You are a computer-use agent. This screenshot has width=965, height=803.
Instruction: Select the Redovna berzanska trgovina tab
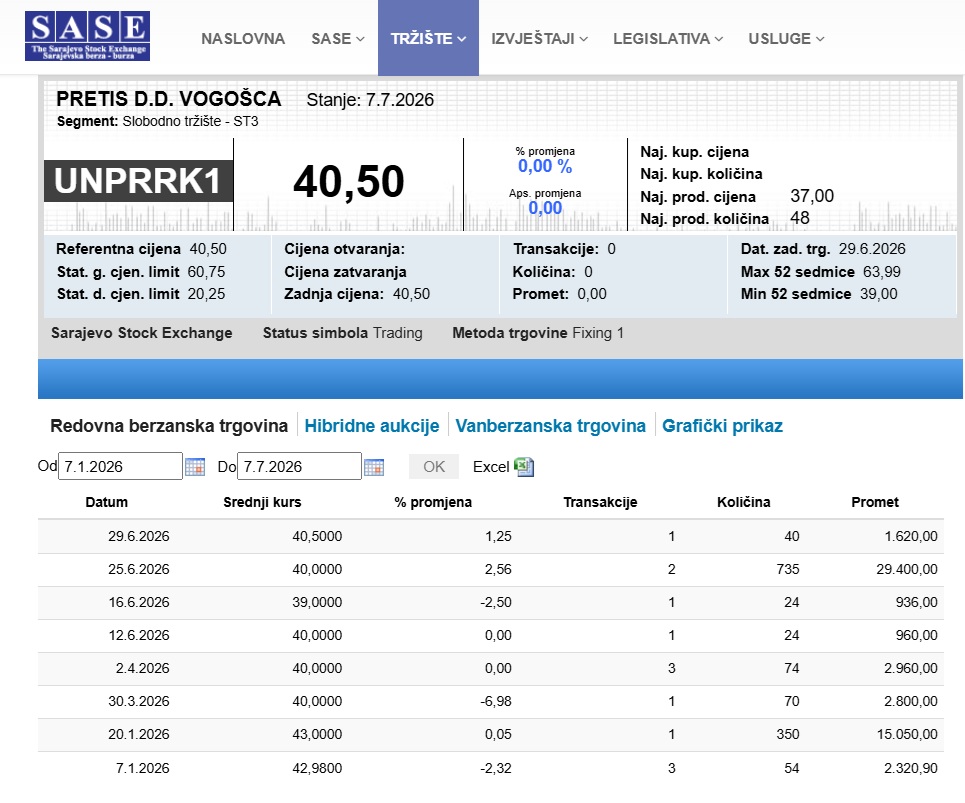tap(169, 426)
